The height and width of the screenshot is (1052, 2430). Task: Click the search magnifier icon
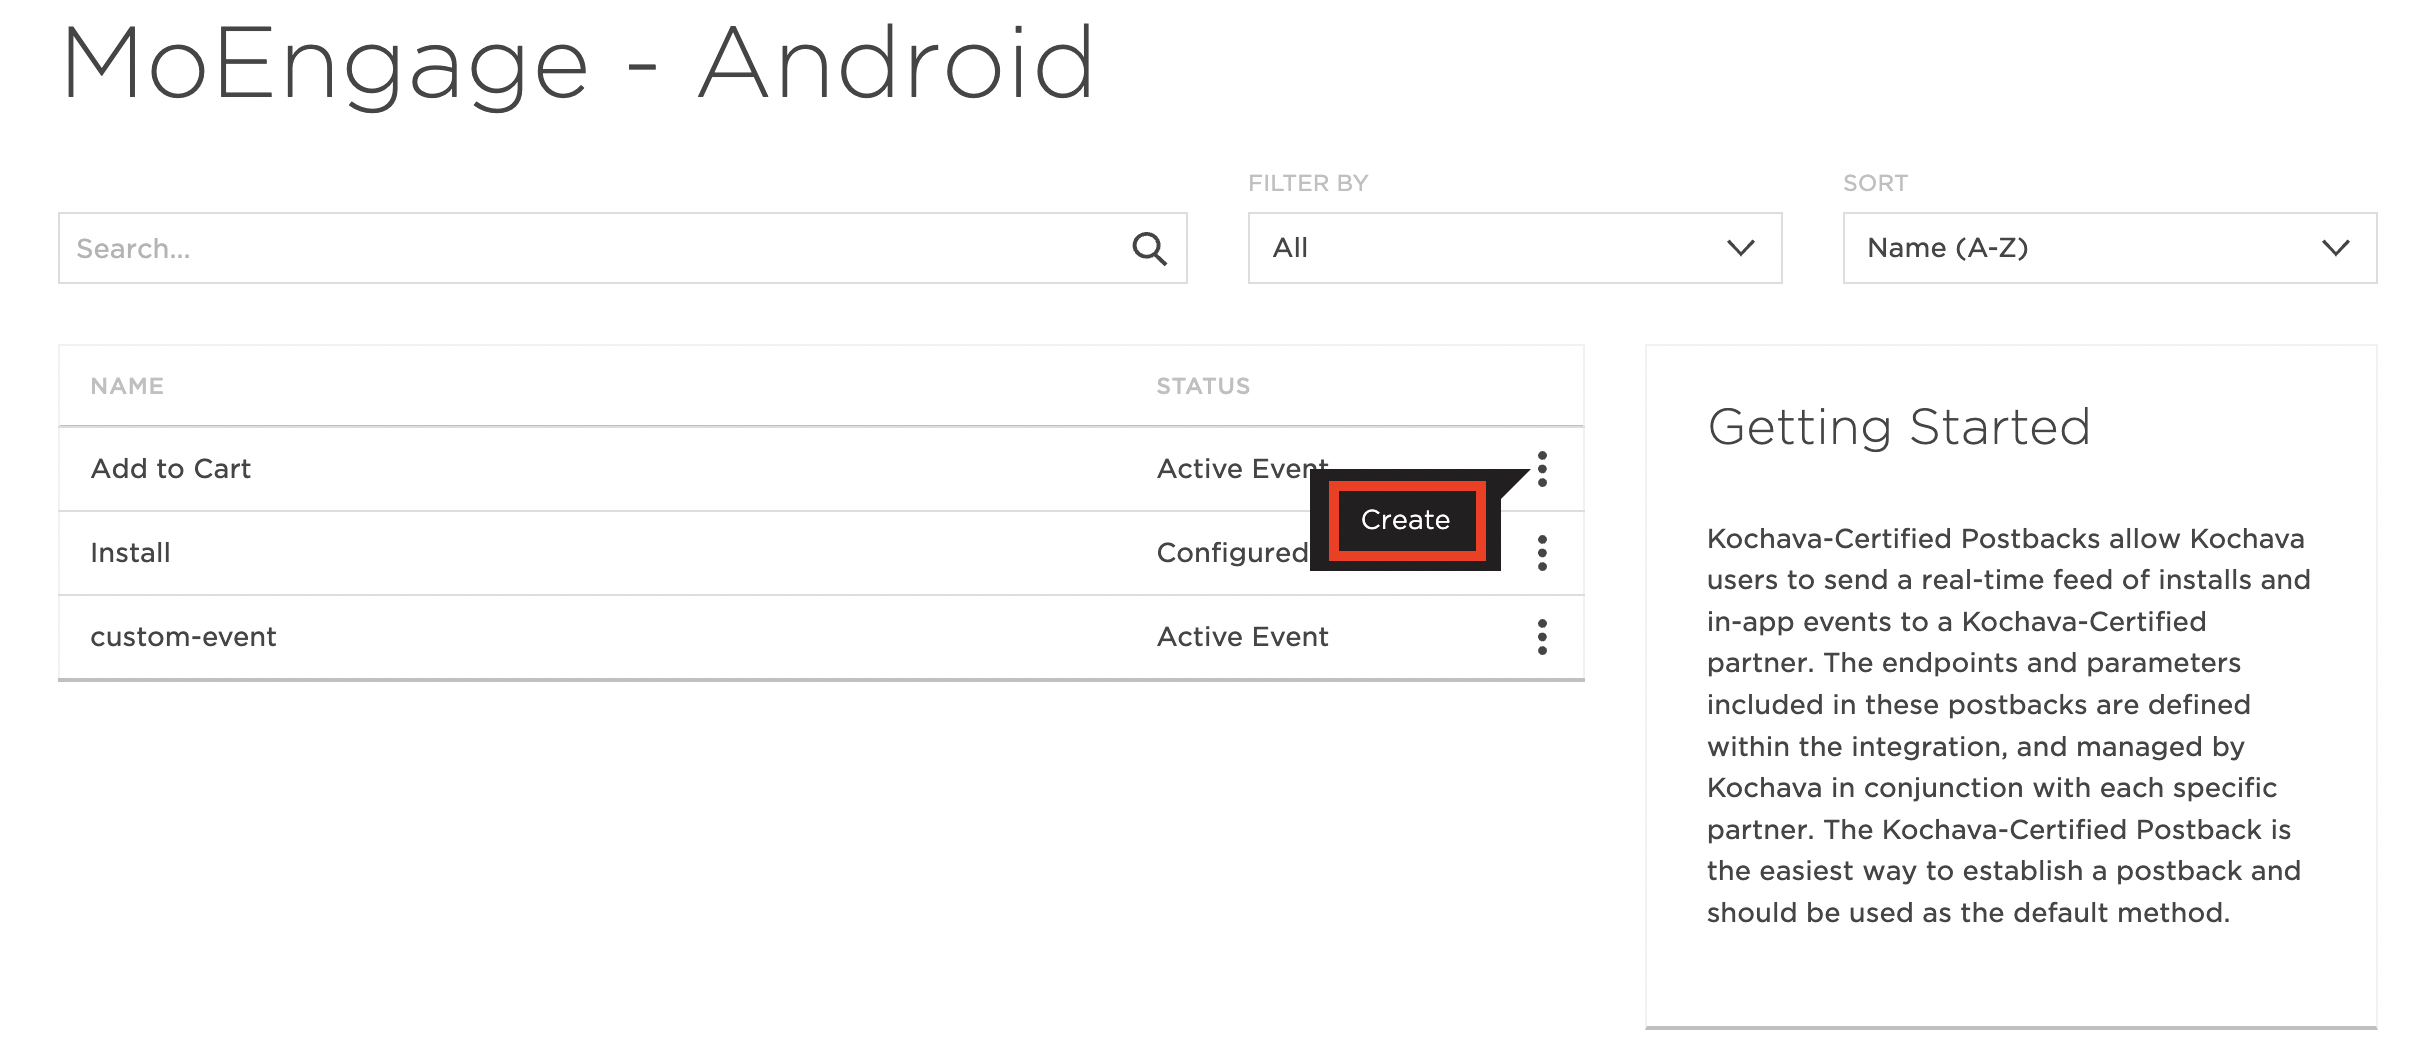point(1149,248)
